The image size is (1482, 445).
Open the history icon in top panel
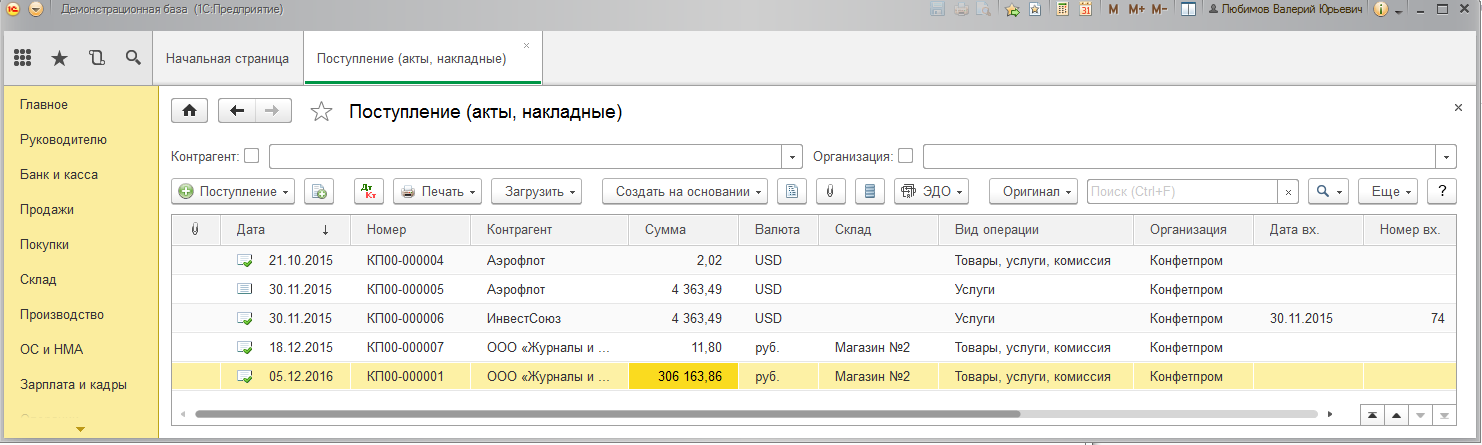[x=96, y=58]
